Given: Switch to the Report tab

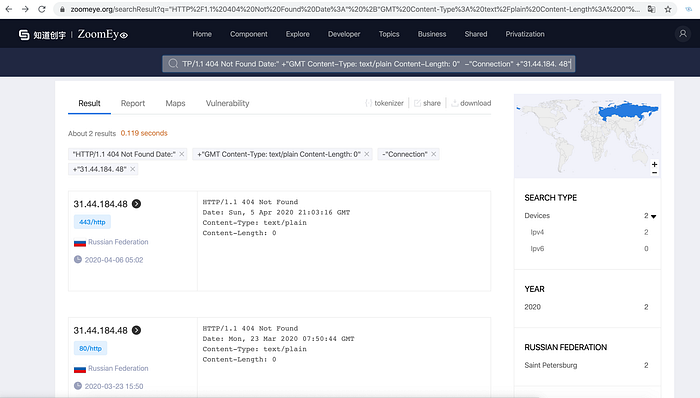Looking at the screenshot, I should pyautogui.click(x=133, y=103).
